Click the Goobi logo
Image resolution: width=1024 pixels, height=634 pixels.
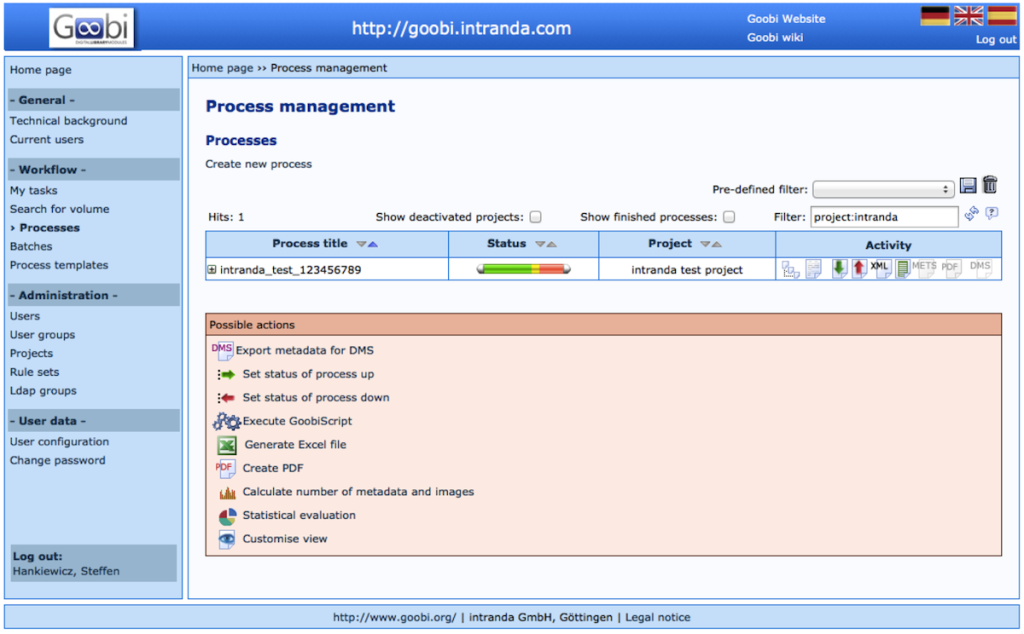(91, 28)
